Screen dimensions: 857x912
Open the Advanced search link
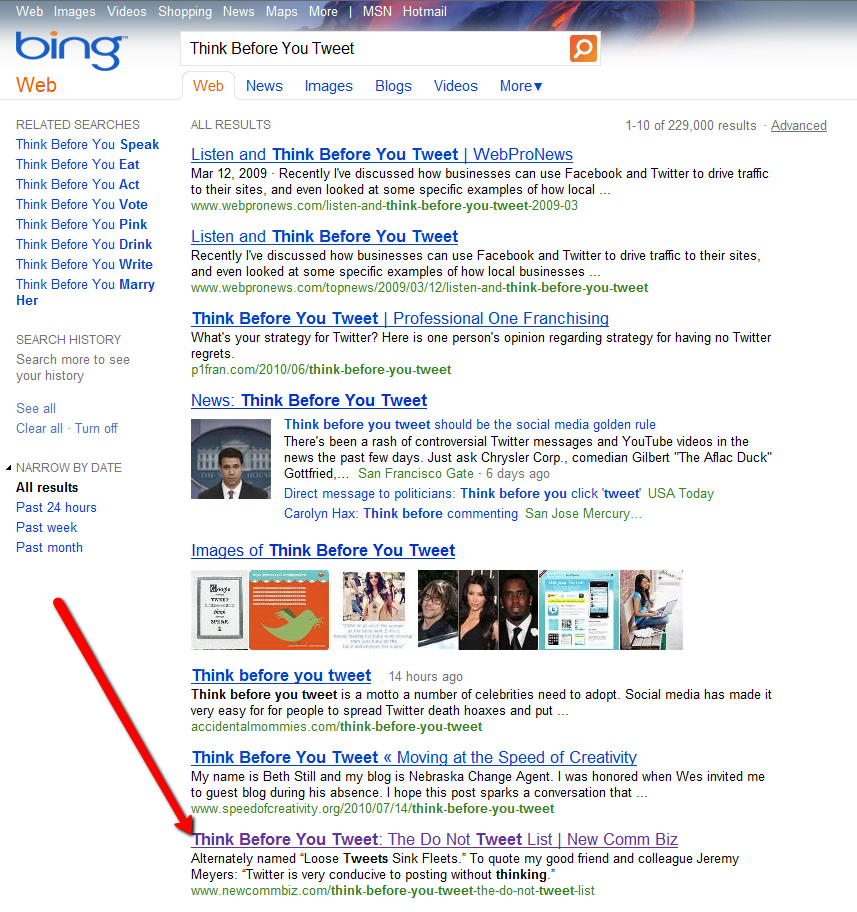[x=799, y=125]
